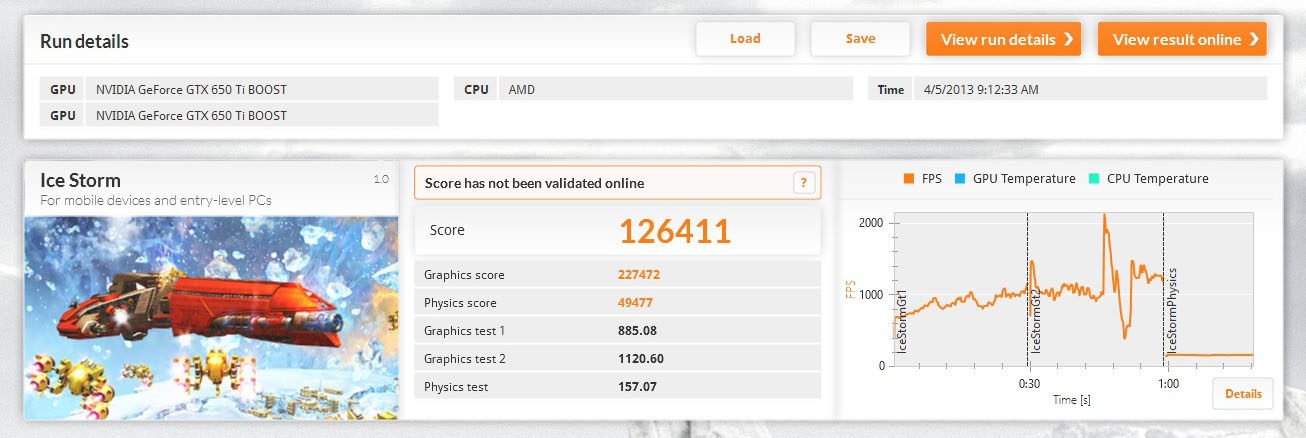
Task: Click the FPS orange legend swatch
Action: (908, 179)
